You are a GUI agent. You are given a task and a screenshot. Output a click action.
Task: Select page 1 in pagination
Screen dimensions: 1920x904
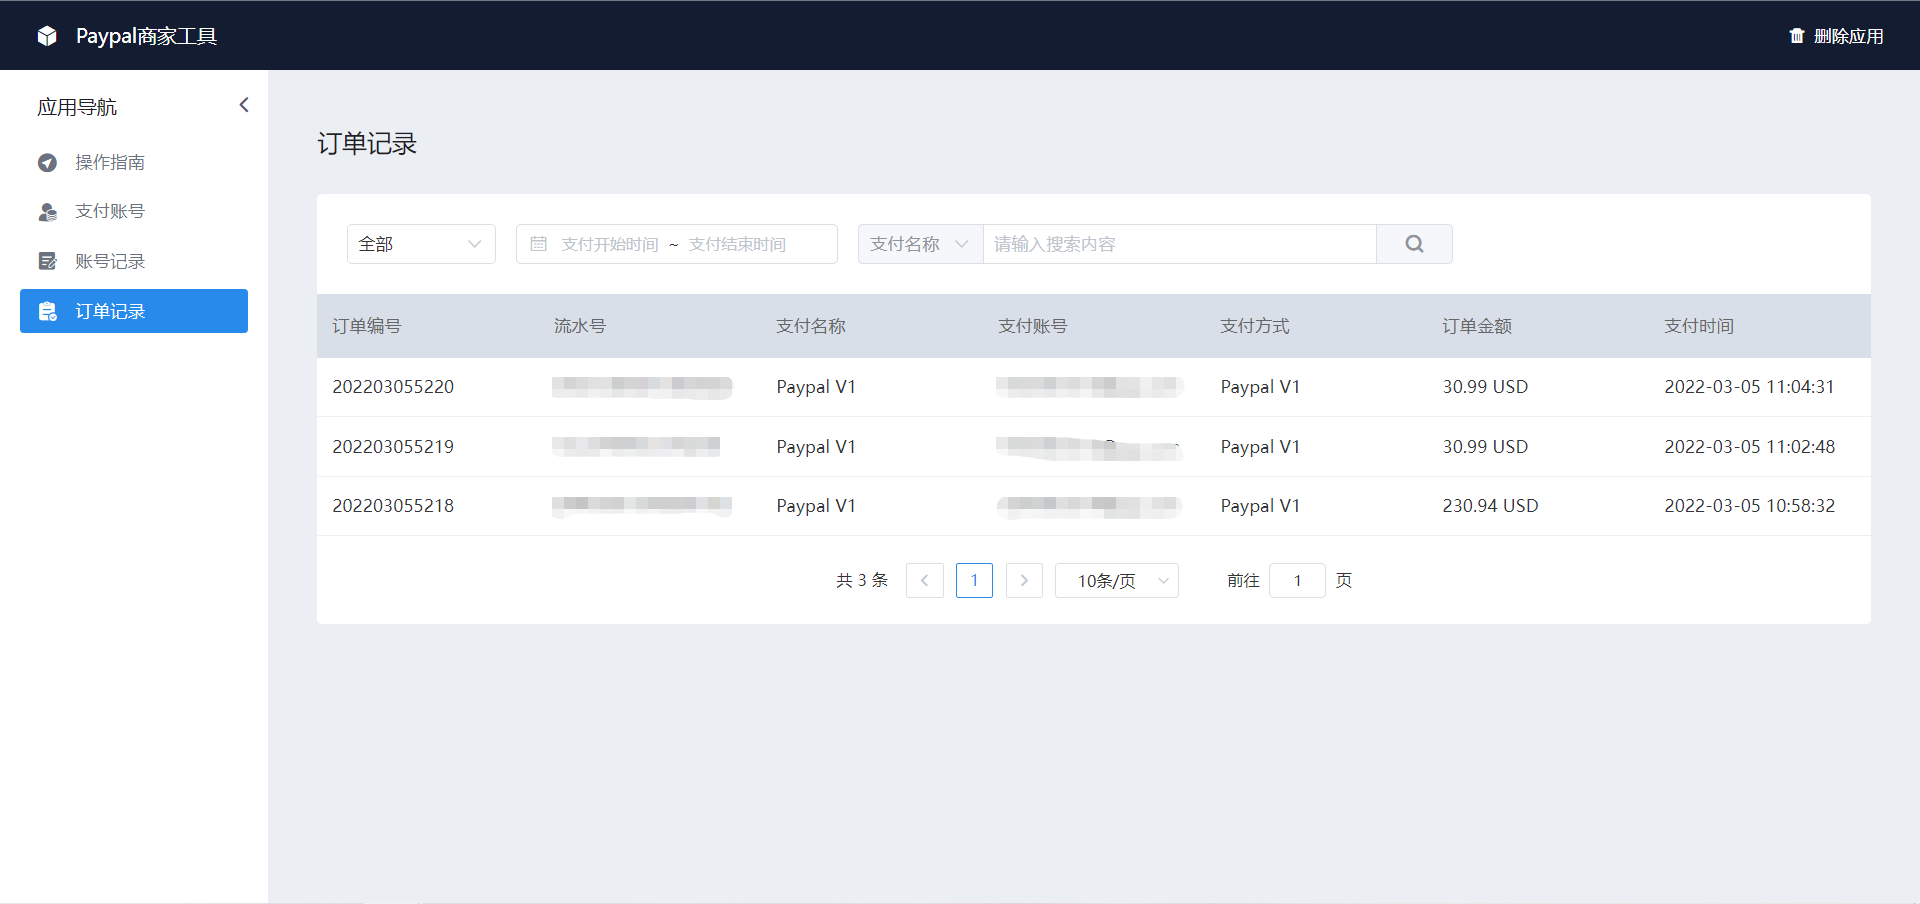(x=974, y=580)
